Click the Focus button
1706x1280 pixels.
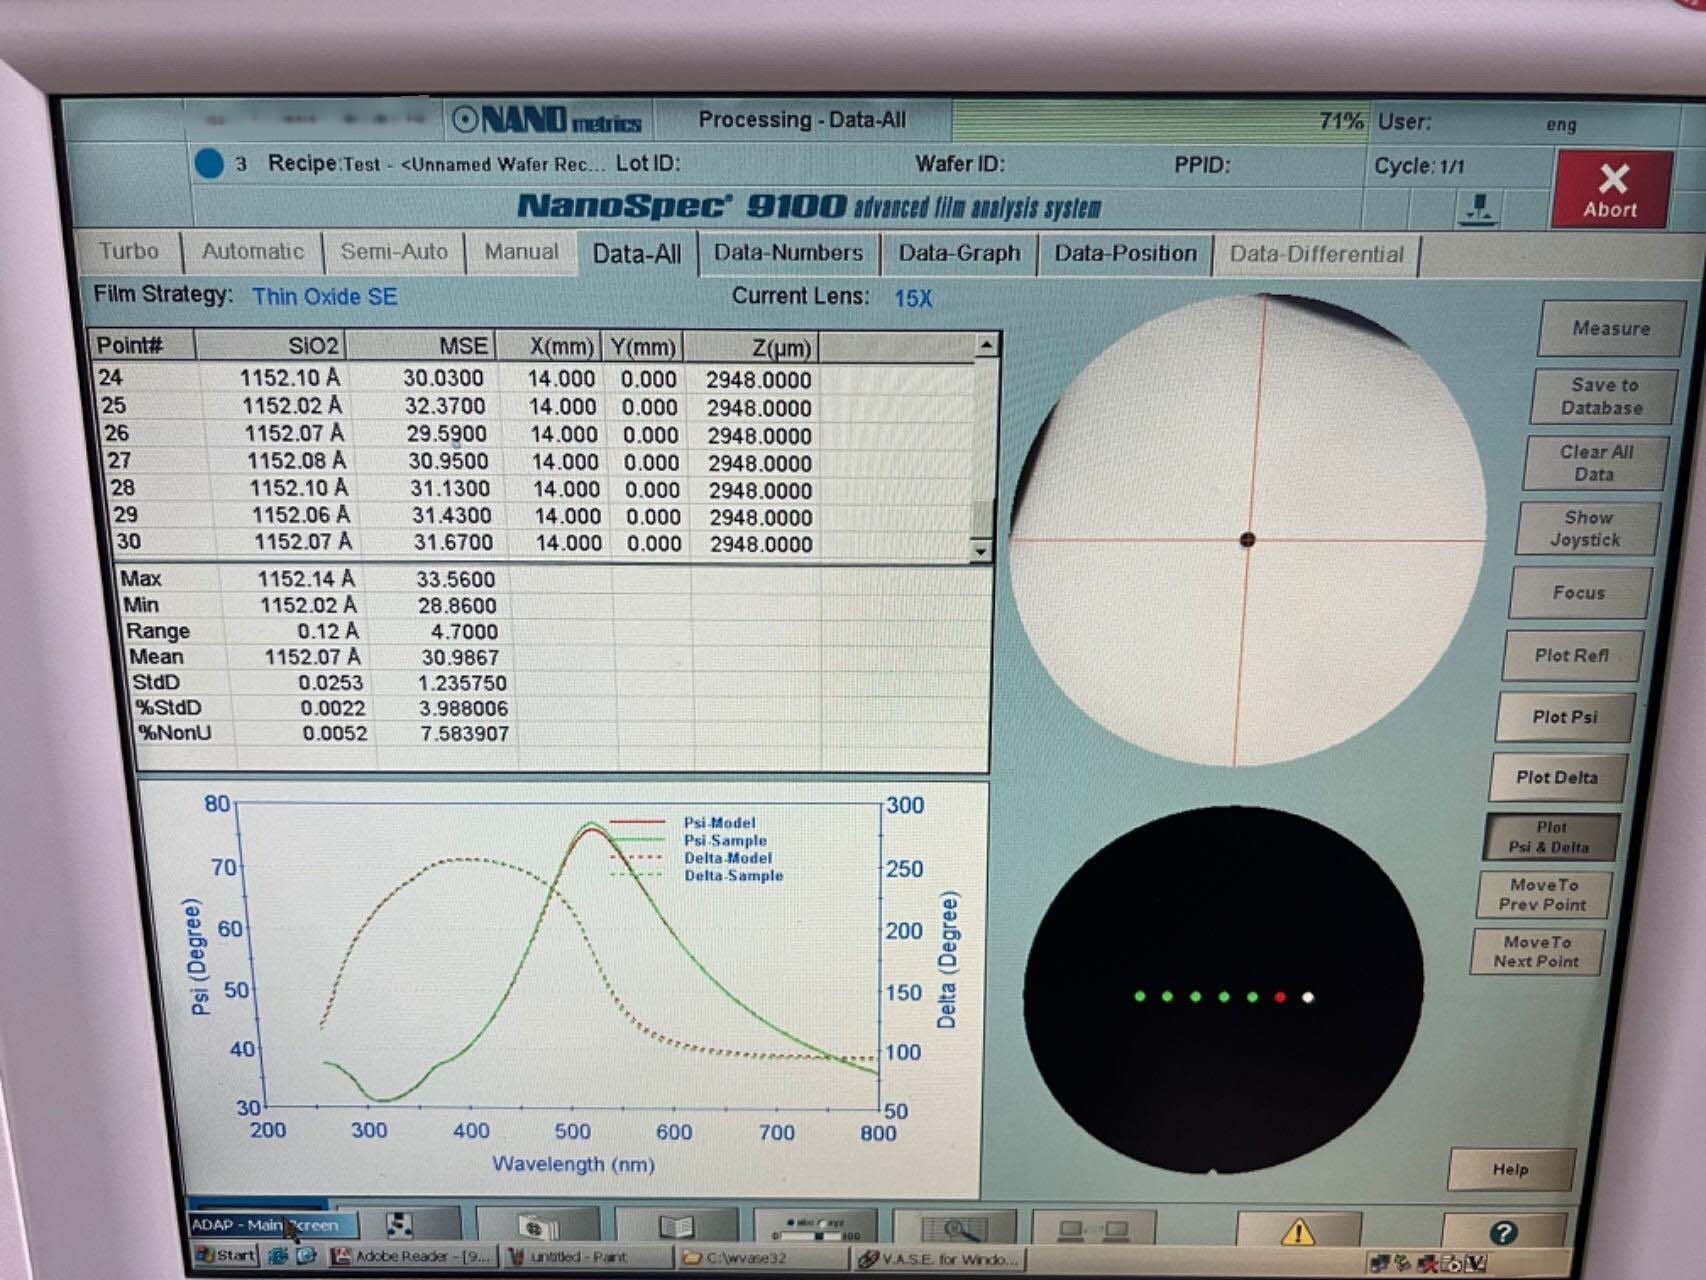[x=1579, y=593]
